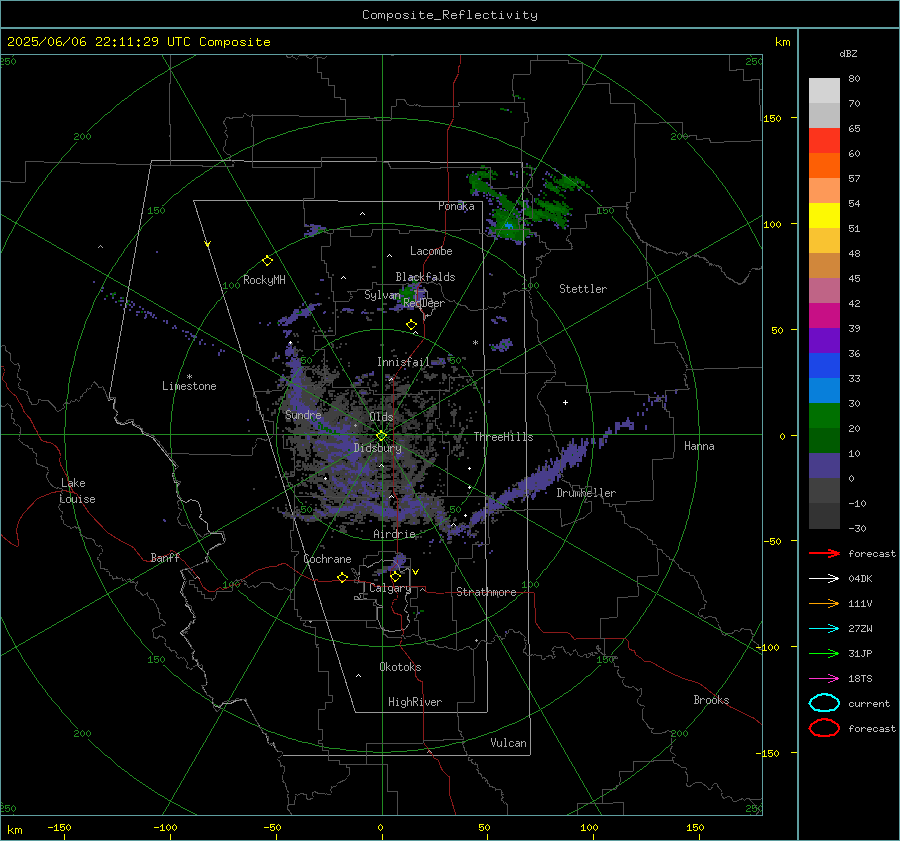Click the magenta 18TS arrow icon
This screenshot has height=841, width=900.
tap(824, 679)
